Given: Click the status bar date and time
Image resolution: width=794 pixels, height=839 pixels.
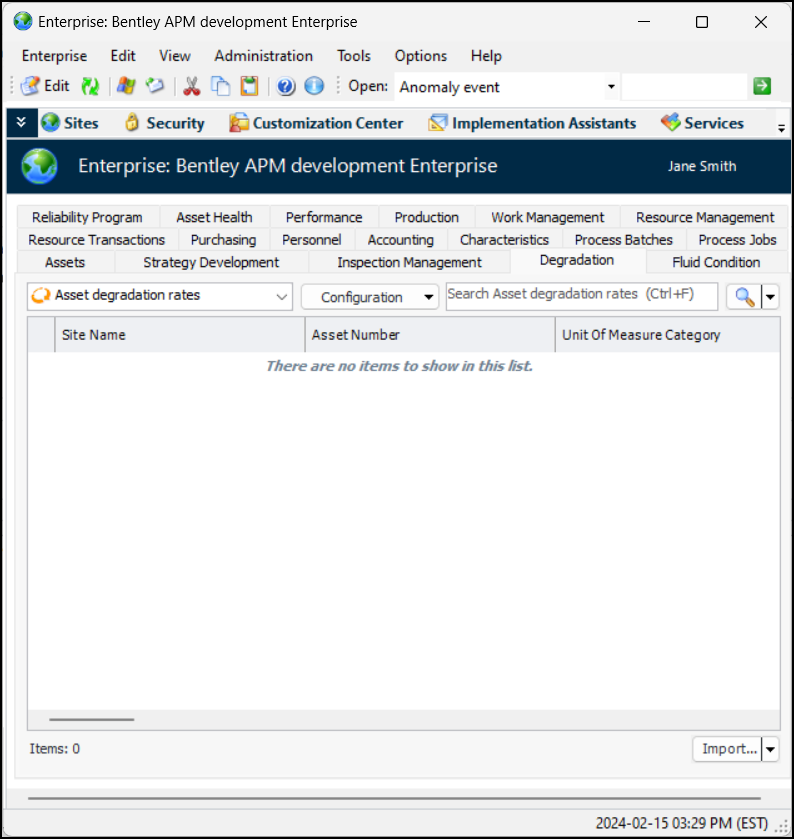Looking at the screenshot, I should coord(682,823).
